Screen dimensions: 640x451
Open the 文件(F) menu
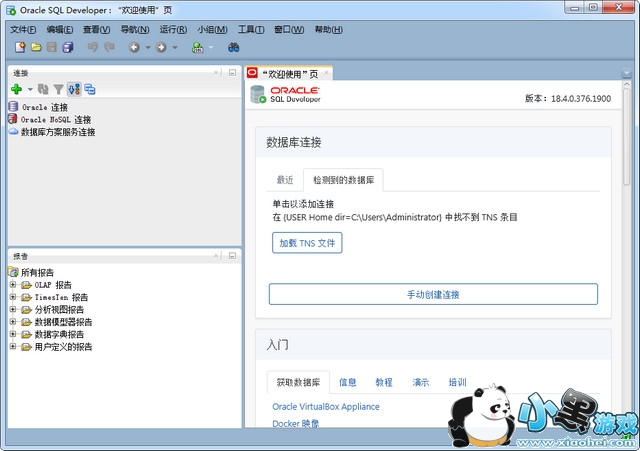(23, 29)
